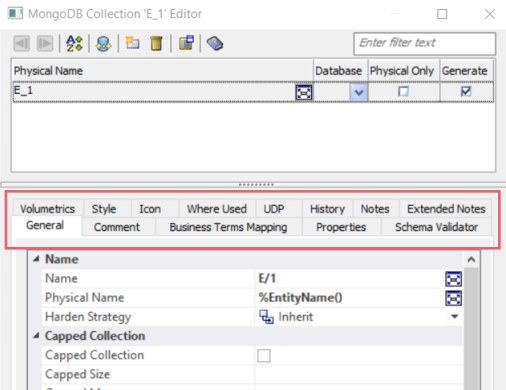Switch to the Volumetrics tab
The image size is (506, 390).
(48, 209)
